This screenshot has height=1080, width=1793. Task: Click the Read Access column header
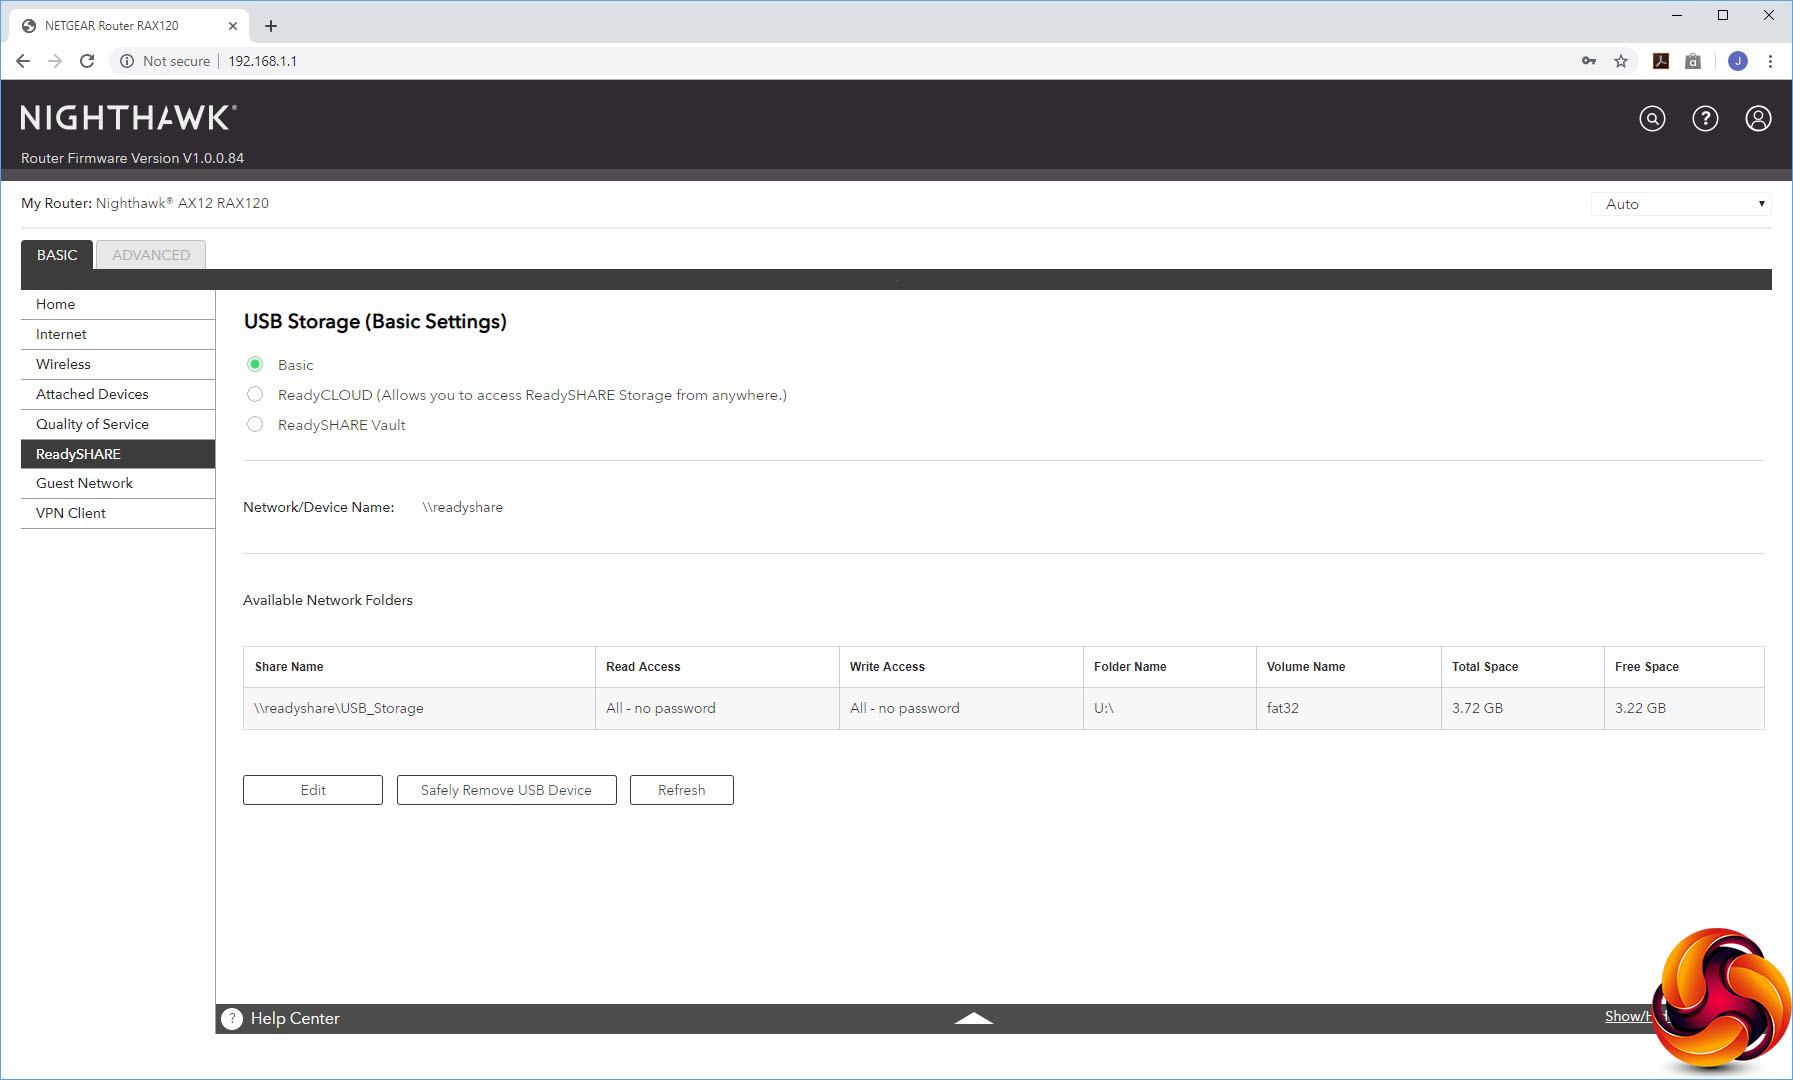(x=717, y=667)
